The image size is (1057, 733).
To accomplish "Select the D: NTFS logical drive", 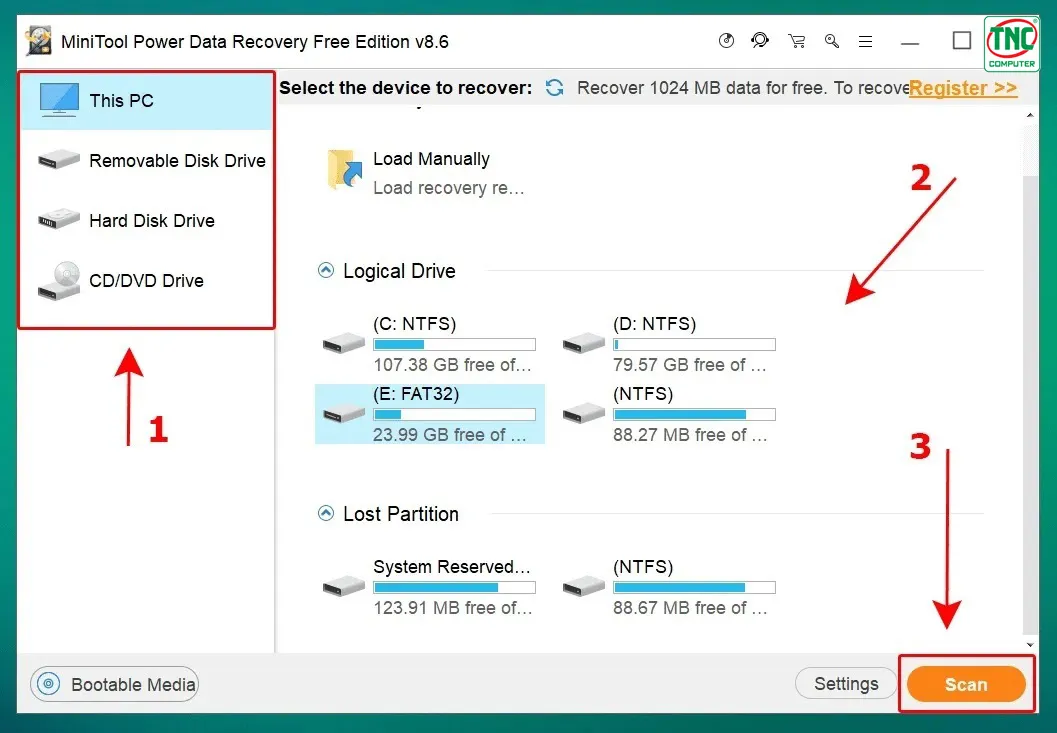I will click(669, 344).
